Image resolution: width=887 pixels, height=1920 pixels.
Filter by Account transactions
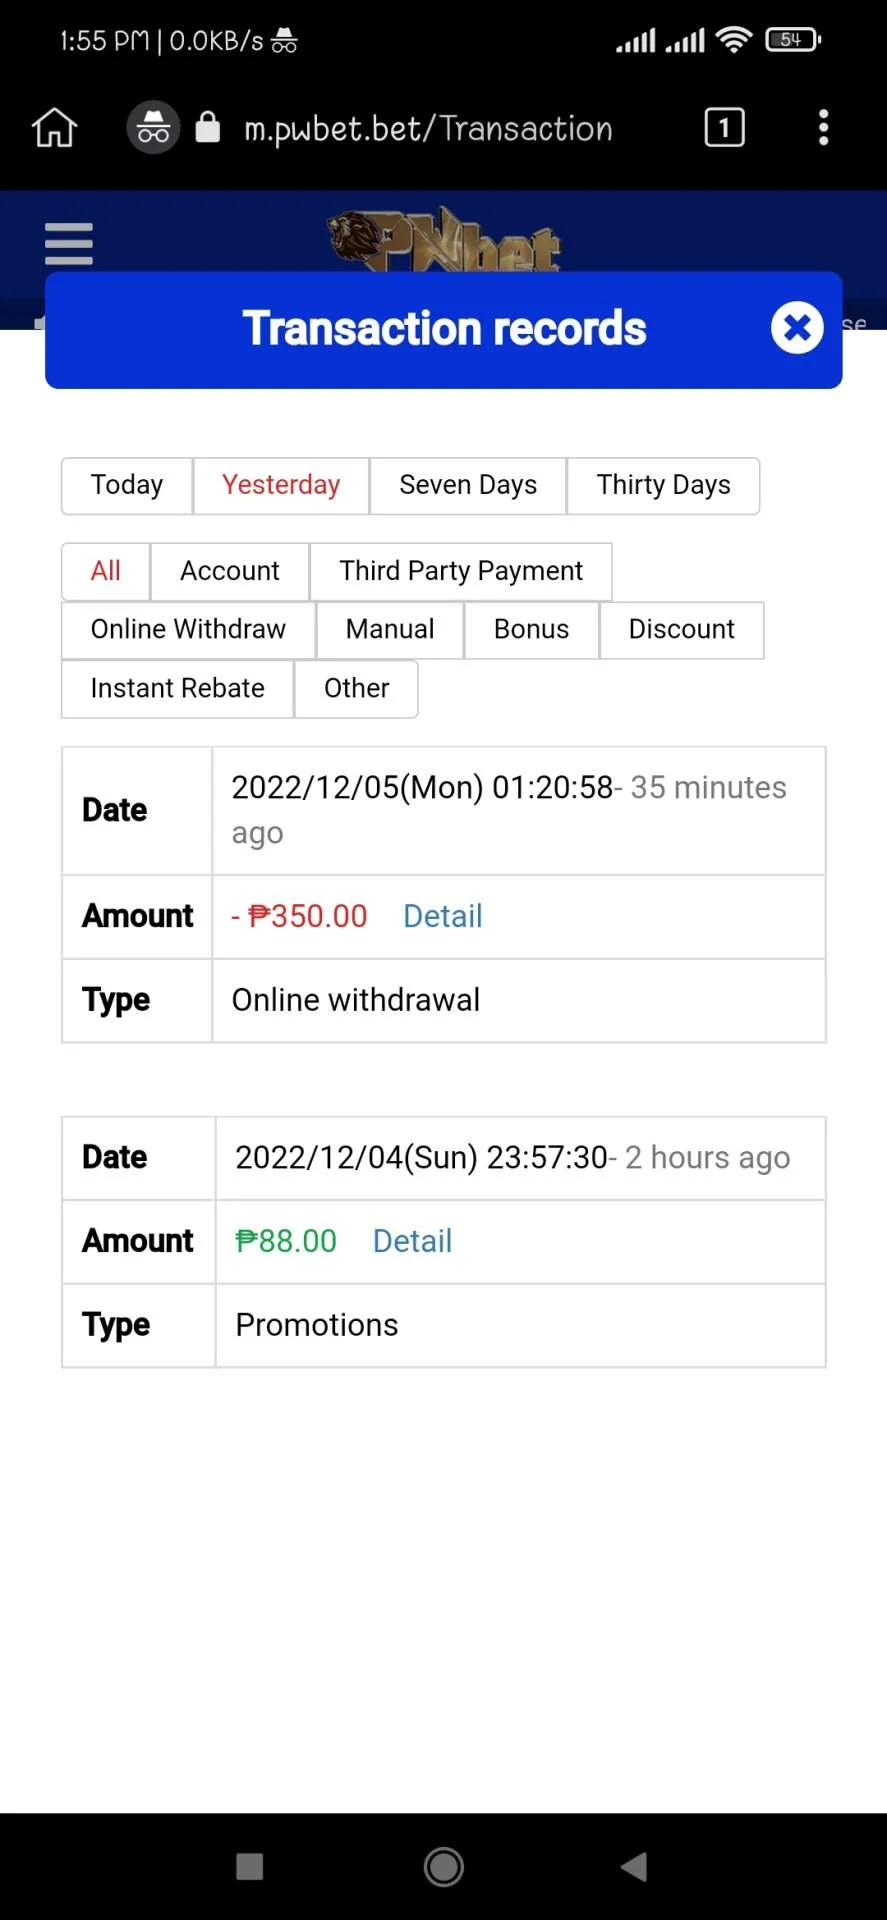[230, 571]
